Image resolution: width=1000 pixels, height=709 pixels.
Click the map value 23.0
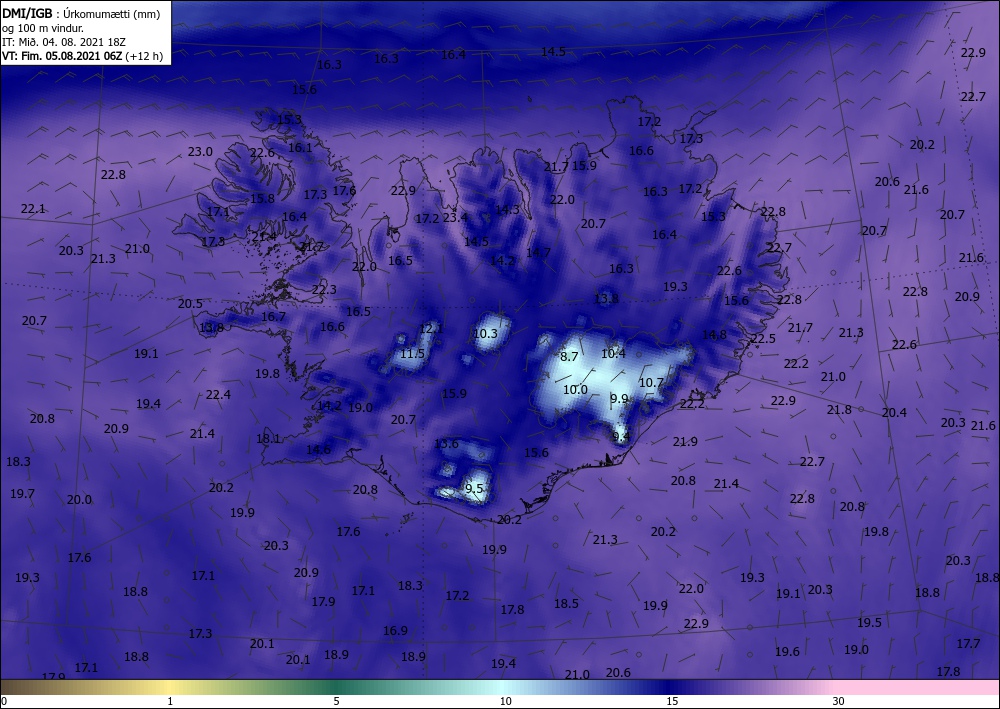pos(200,152)
